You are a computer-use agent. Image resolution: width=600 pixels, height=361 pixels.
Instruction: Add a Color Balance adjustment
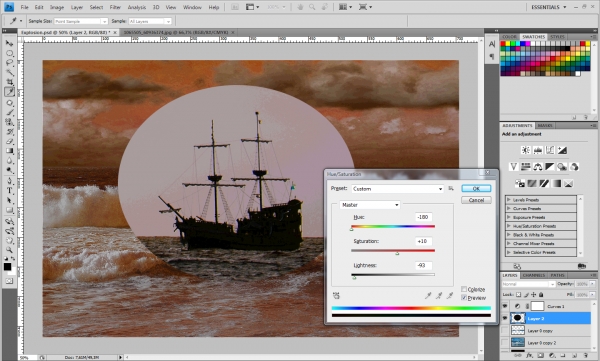[538, 167]
